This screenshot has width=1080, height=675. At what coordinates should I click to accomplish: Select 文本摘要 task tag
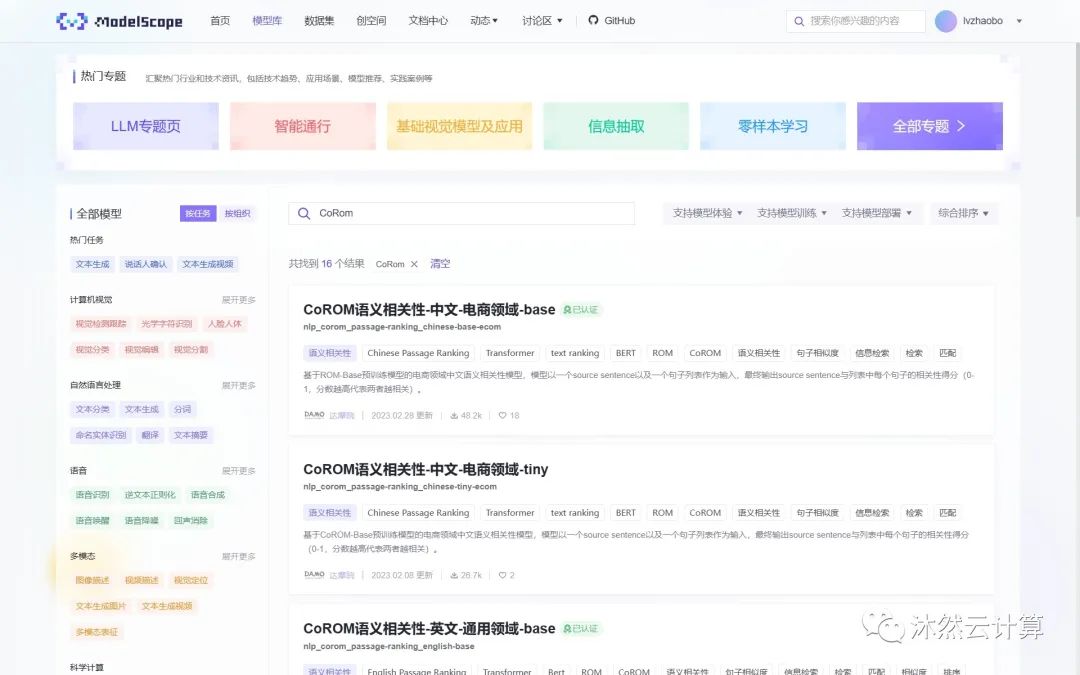(x=191, y=435)
